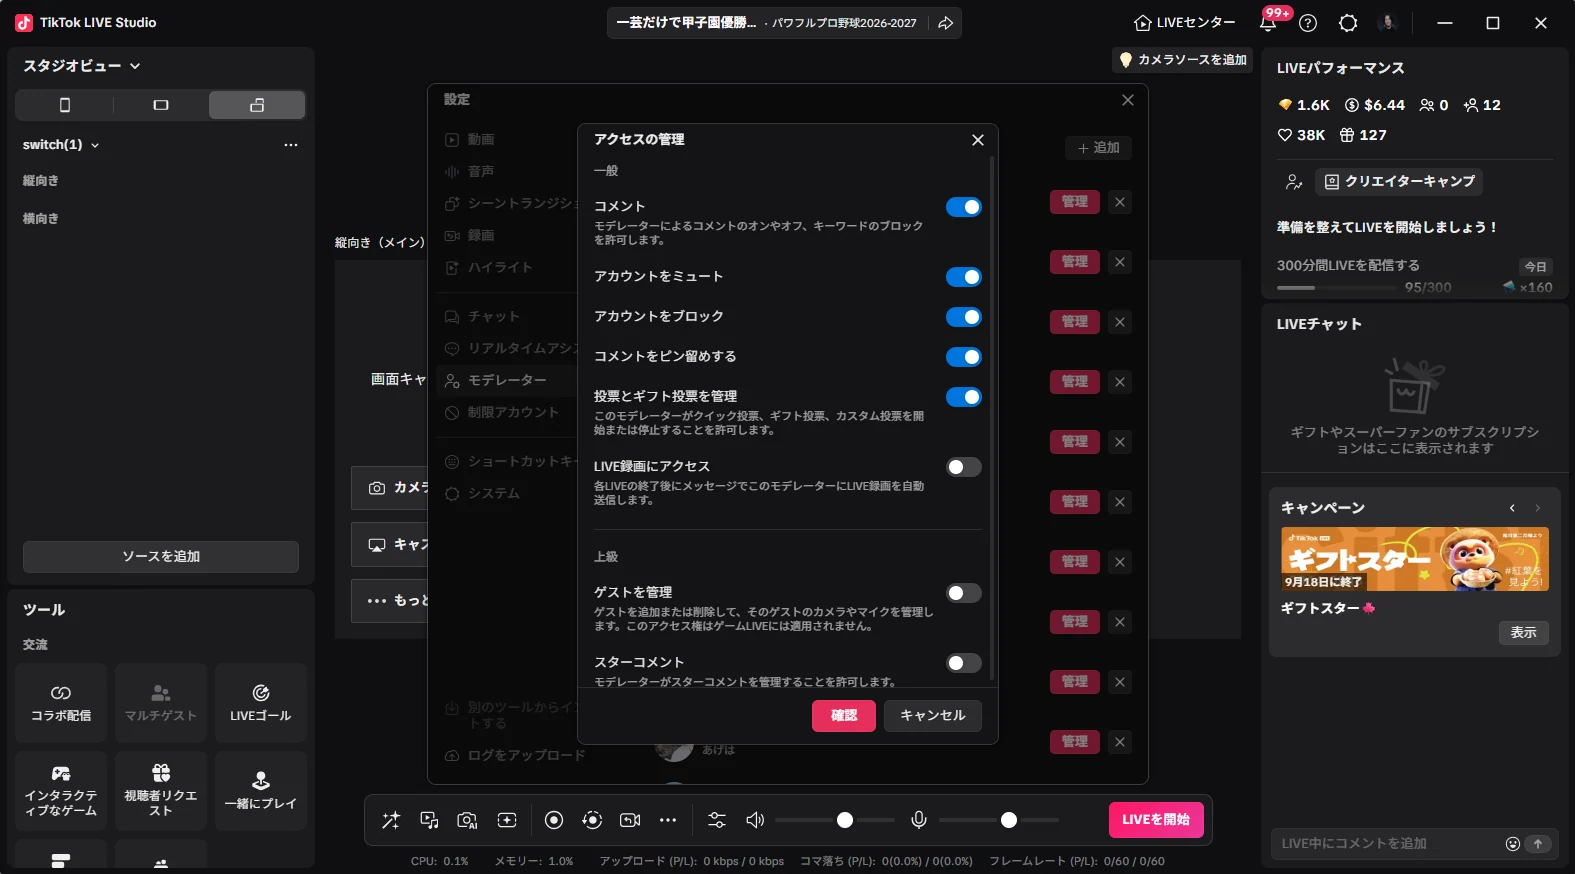
Task: Toggle the コメントをピン留めする switch
Action: pos(964,357)
